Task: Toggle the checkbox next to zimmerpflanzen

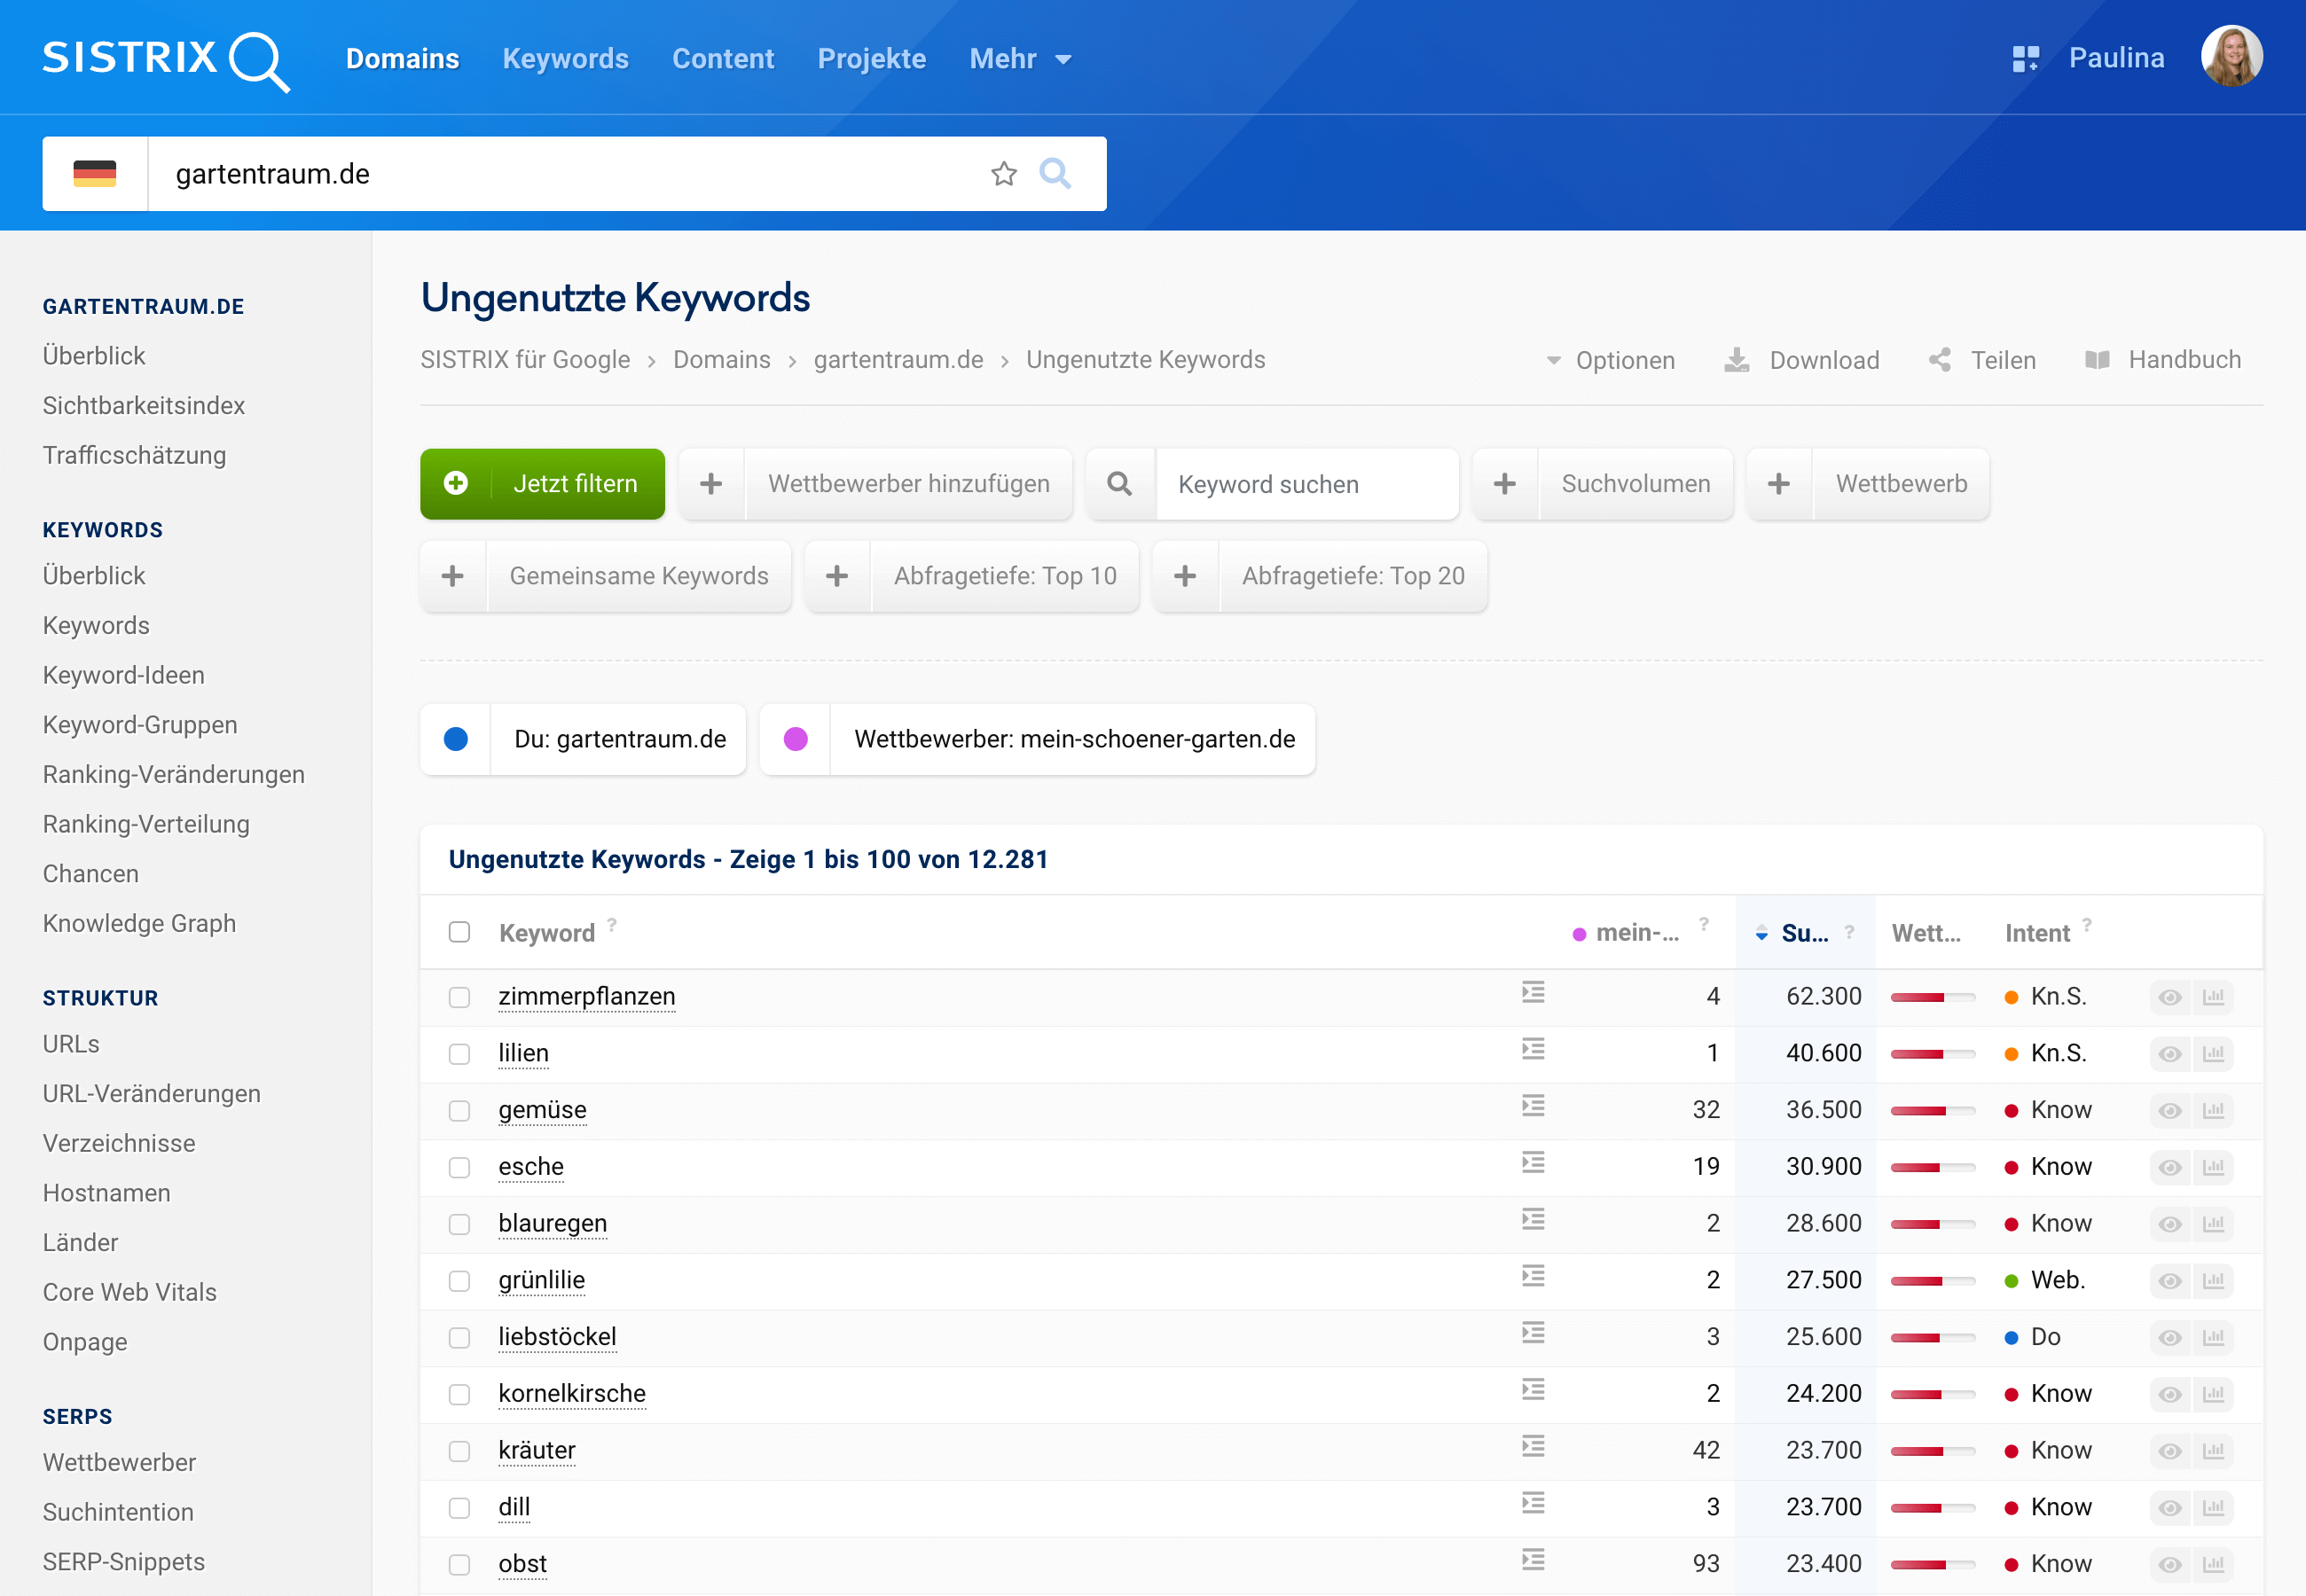Action: coord(459,997)
